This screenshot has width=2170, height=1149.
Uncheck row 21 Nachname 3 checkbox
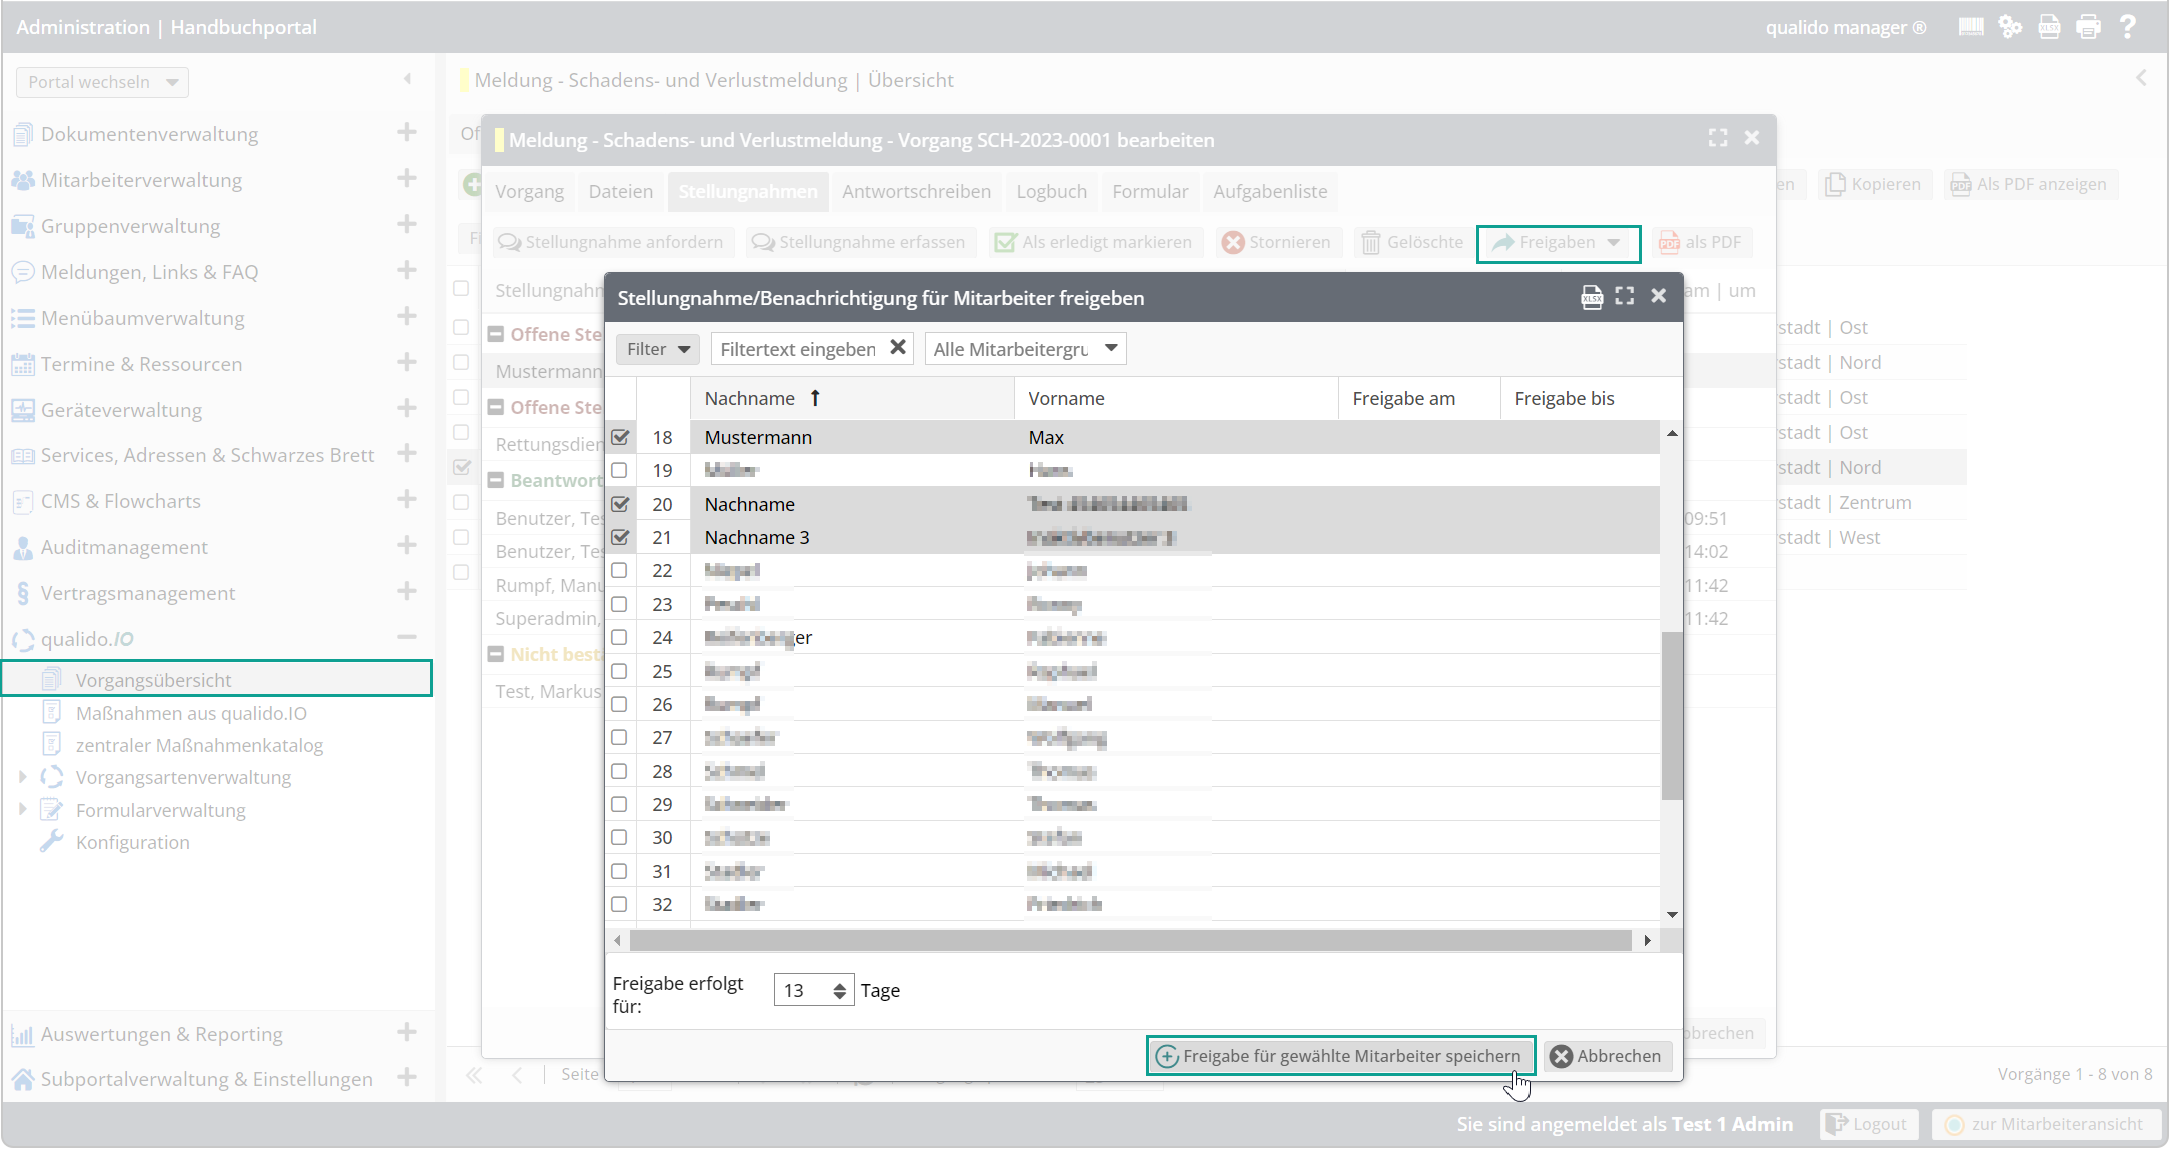620,537
